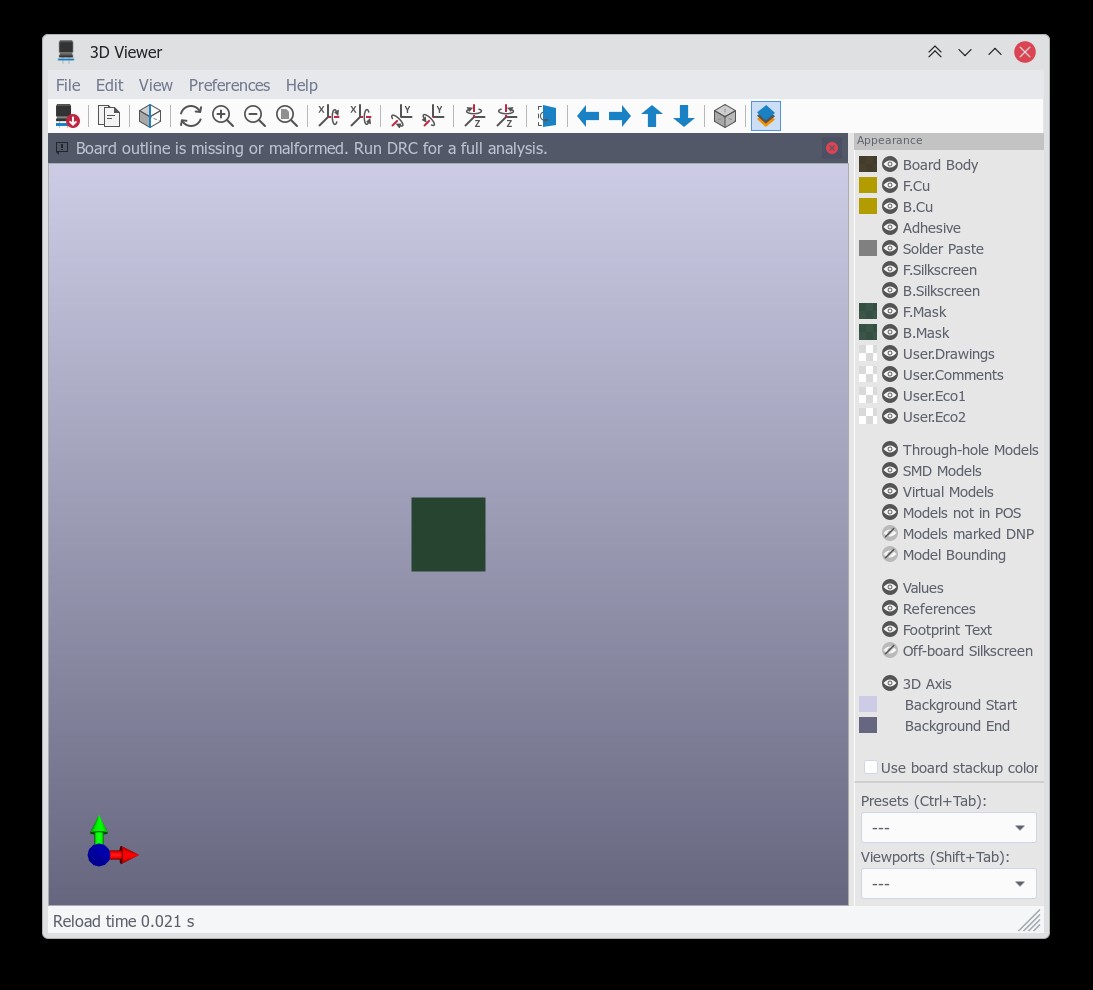Click the green board in 3D canvas

point(448,534)
